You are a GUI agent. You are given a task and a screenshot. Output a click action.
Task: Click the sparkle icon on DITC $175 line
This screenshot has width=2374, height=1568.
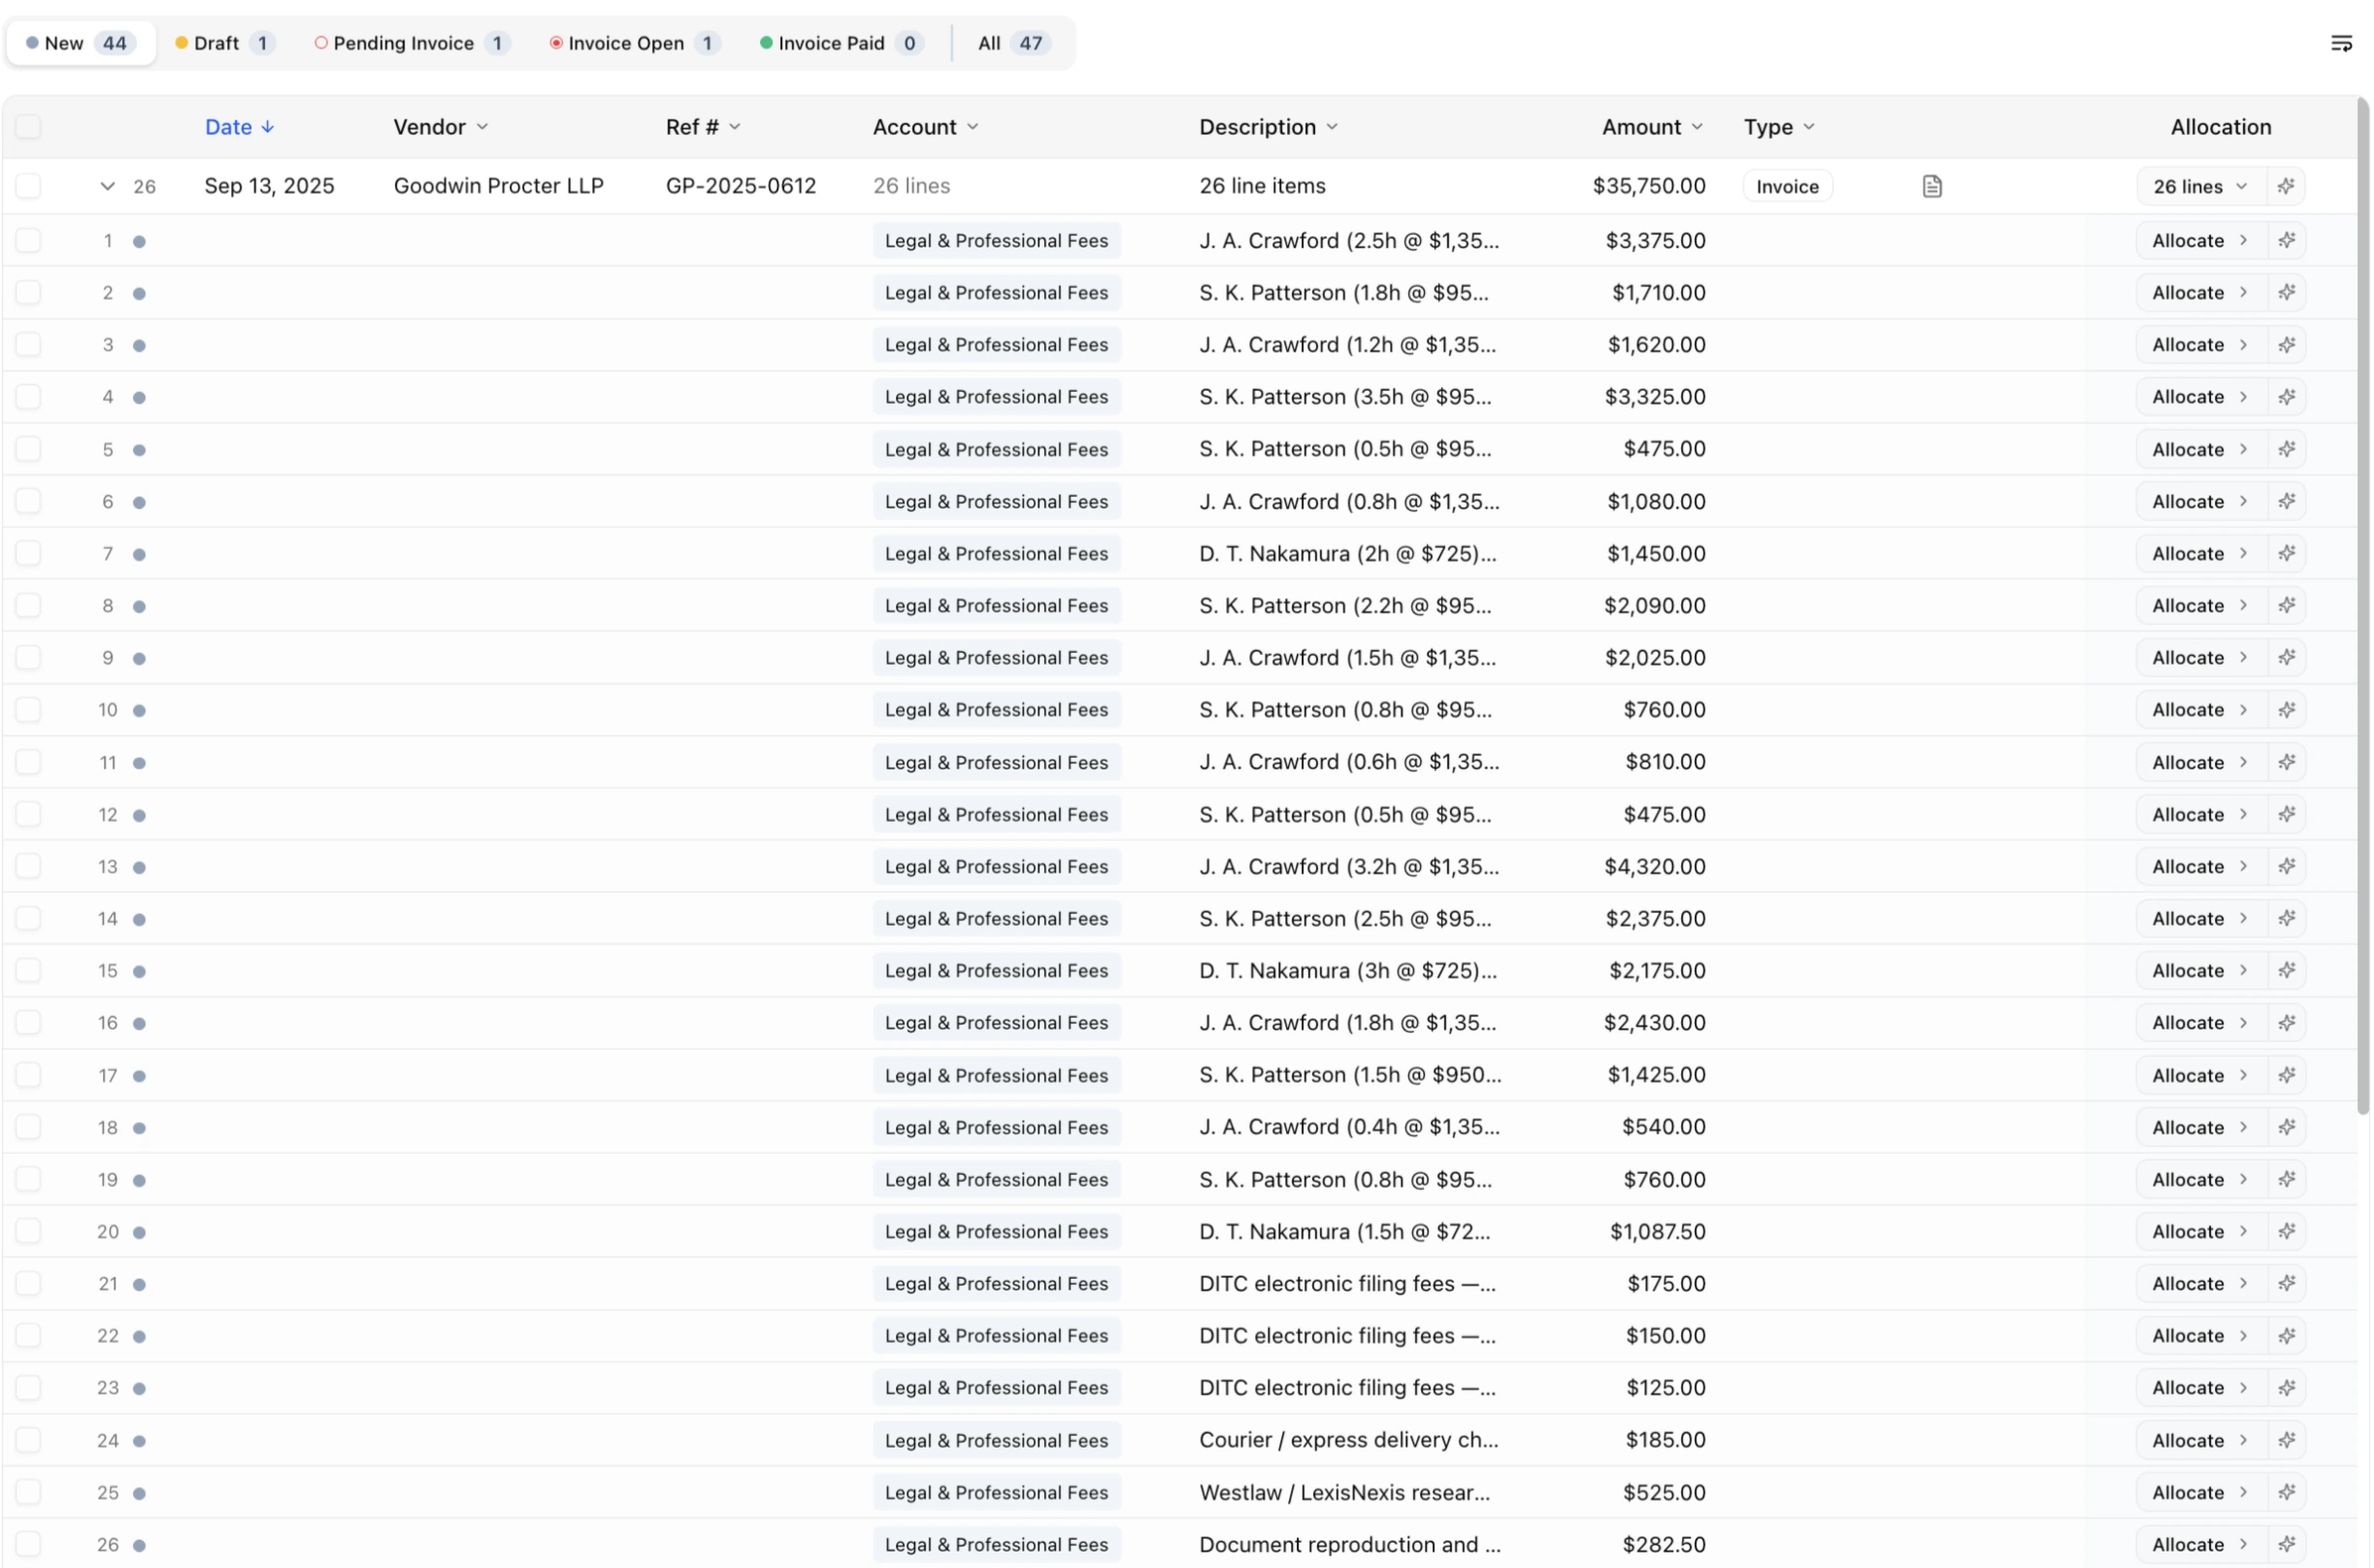[x=2289, y=1283]
